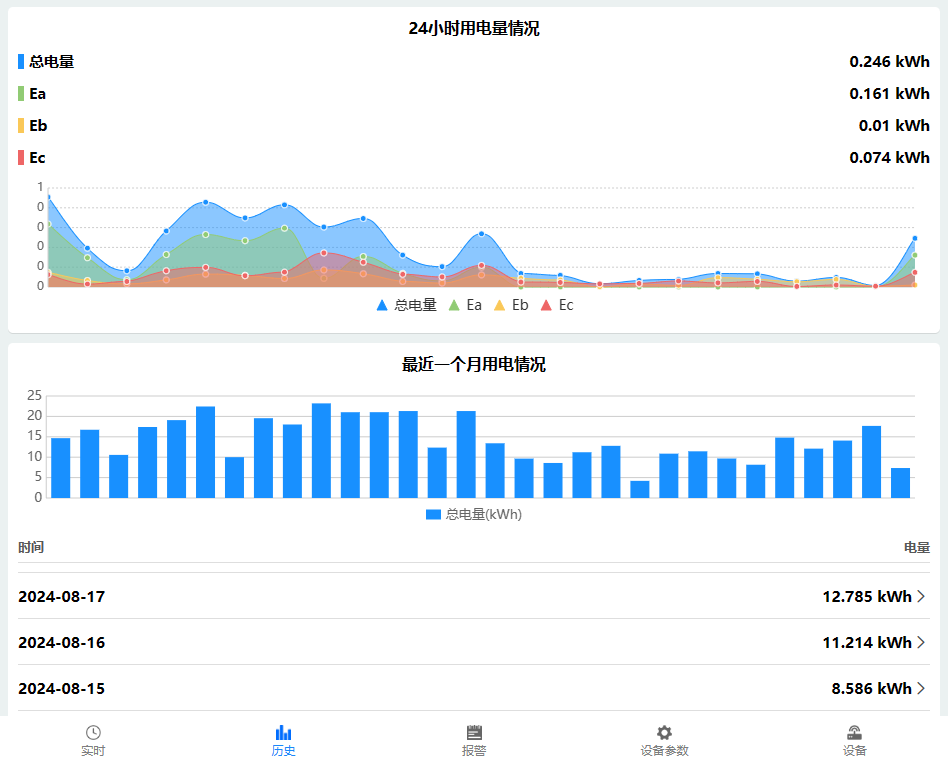The height and width of the screenshot is (765, 948).
Task: Open the 报警 alarm list icon
Action: coord(474,733)
